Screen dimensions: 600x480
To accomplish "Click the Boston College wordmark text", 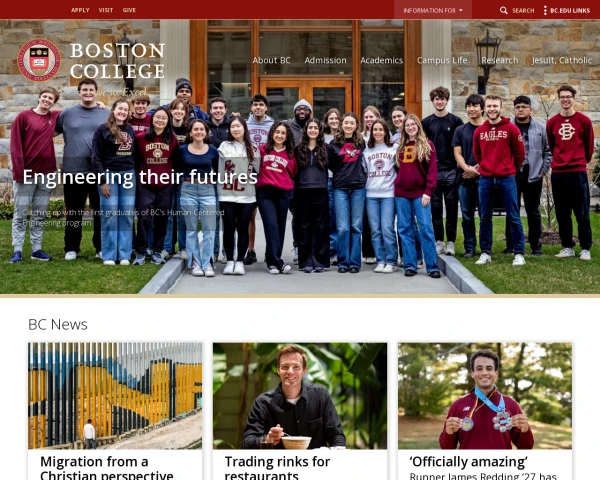I will point(117,60).
